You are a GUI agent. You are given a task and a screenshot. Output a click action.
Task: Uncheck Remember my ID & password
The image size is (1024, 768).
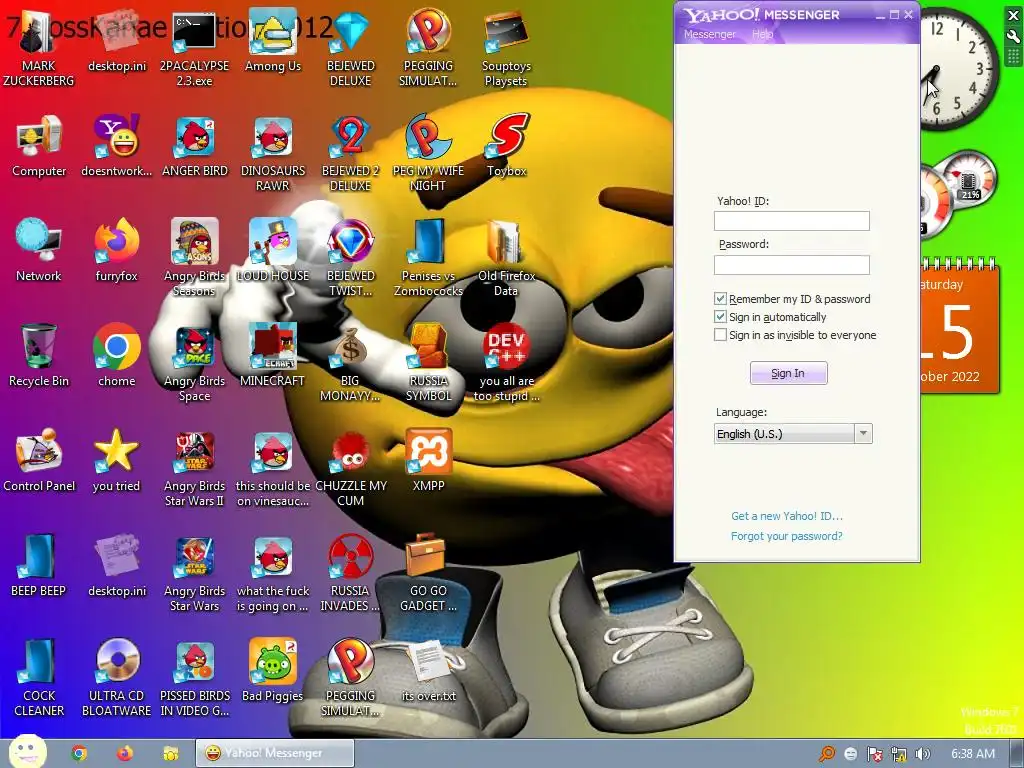[x=720, y=298]
